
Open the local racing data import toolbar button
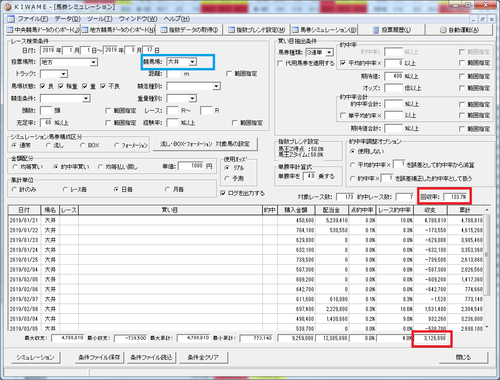tap(118, 30)
